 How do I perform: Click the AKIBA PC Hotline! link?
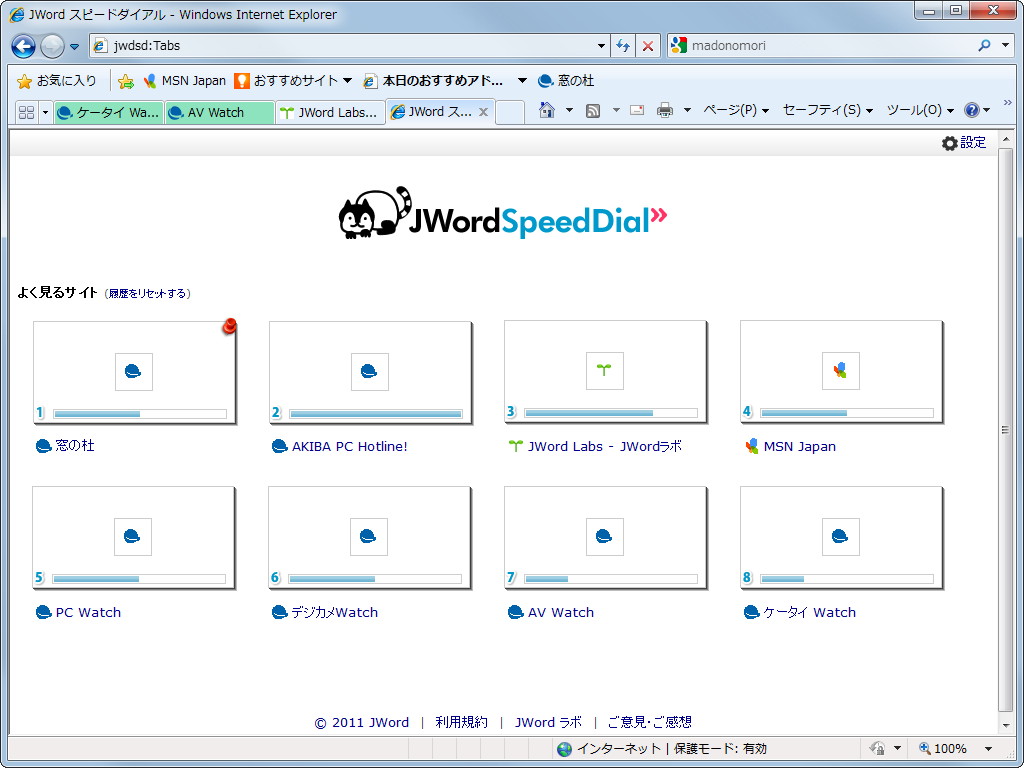coord(349,447)
